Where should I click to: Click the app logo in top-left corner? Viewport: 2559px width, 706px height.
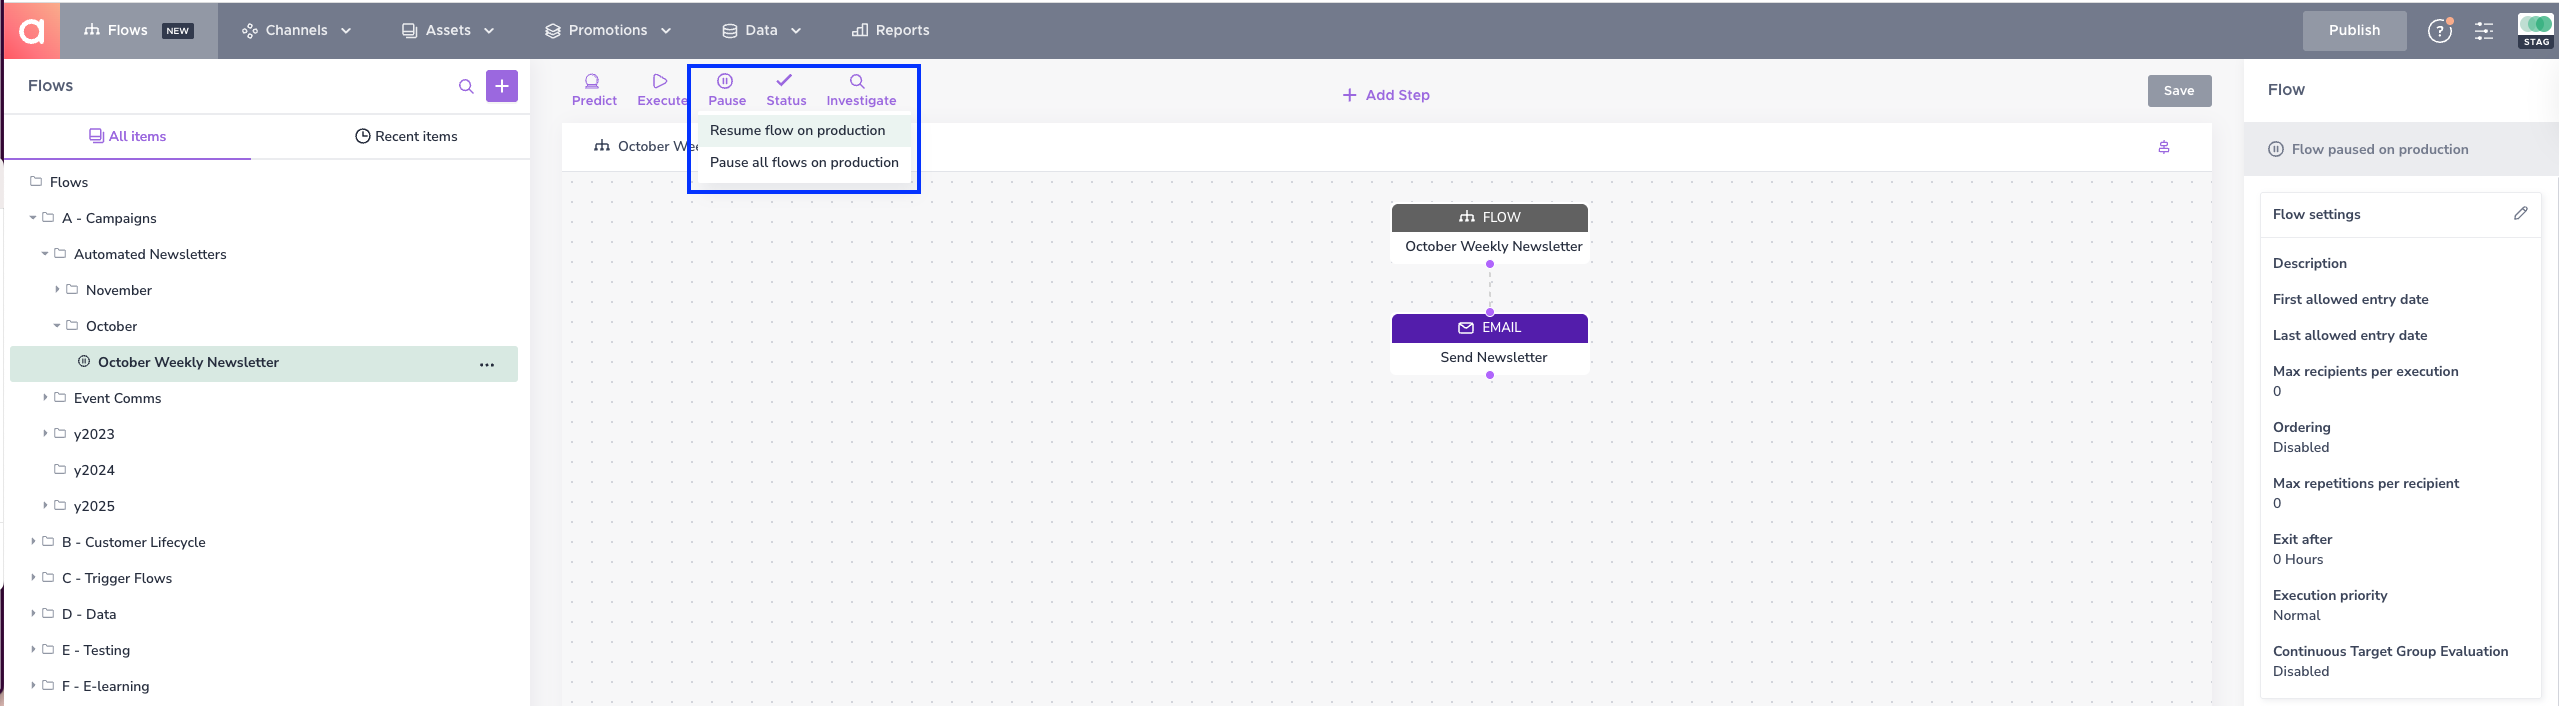31,30
